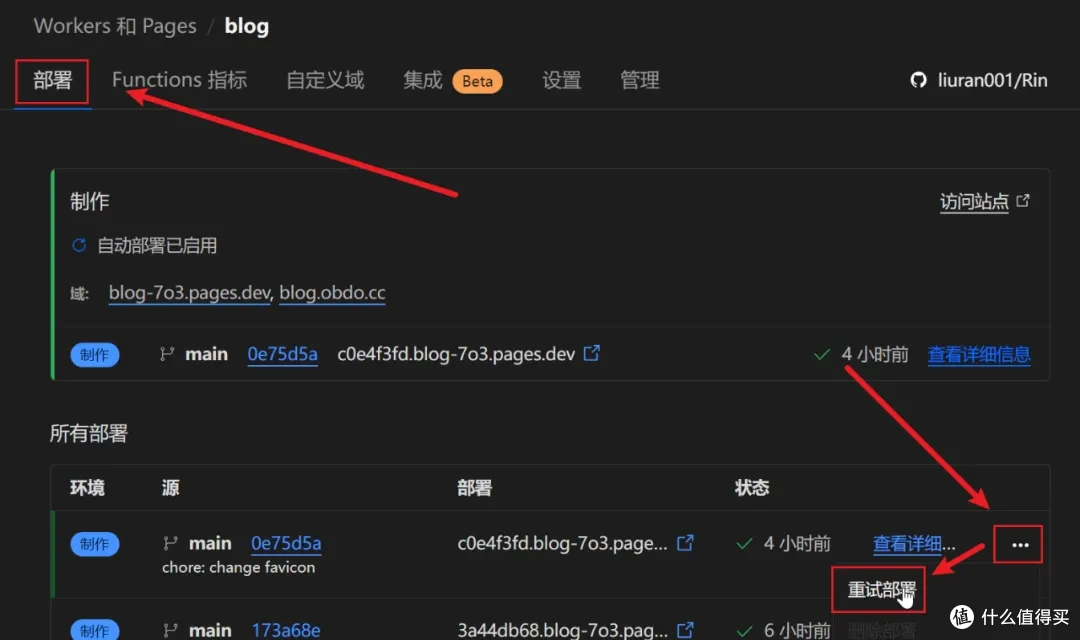
Task: Open external link icon after c0e4f3fd.blog-7o3.pages.dev
Action: click(592, 353)
